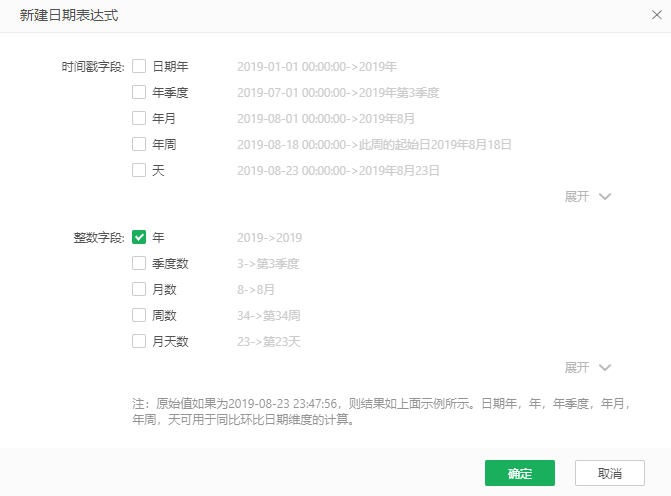
Task: Expand more options under 整数字段
Action: pos(587,367)
